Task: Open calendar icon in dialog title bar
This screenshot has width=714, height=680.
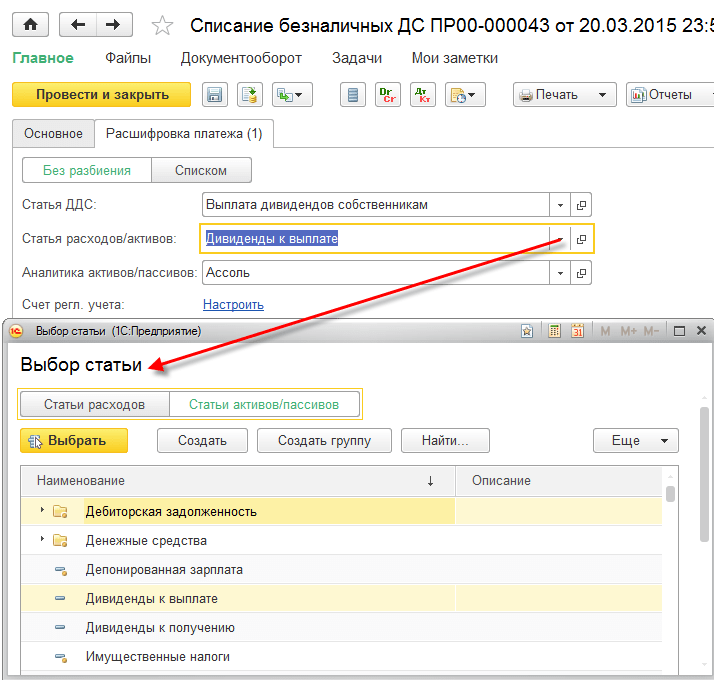Action: coord(577,331)
